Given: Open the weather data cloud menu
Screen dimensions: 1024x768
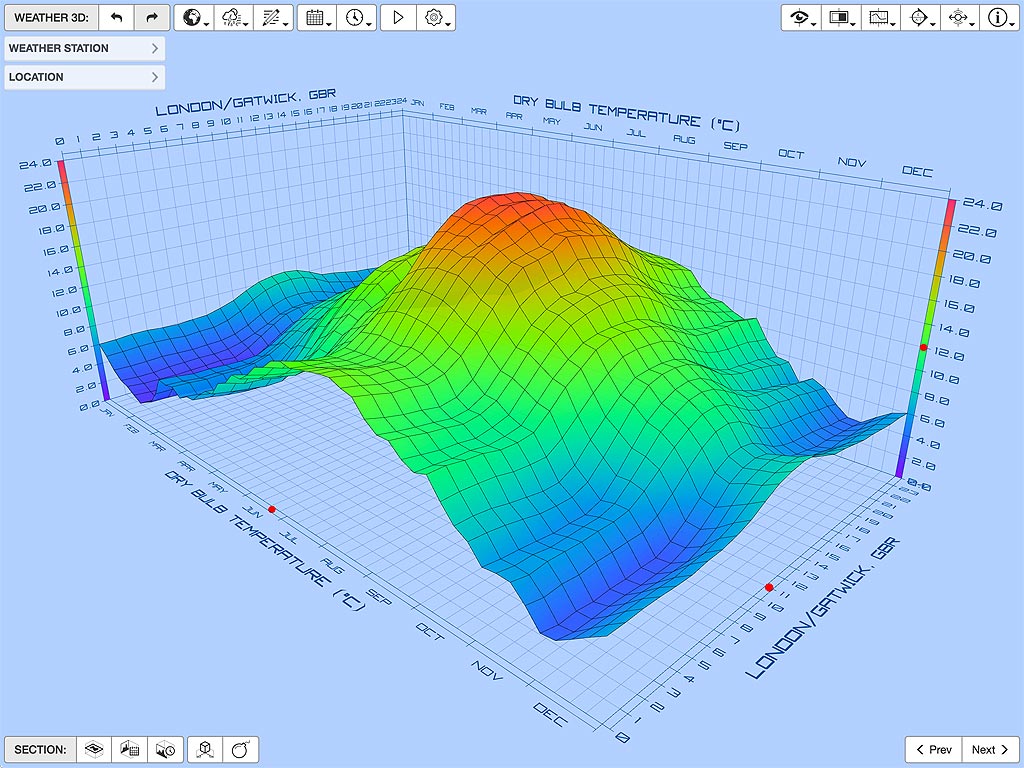Looking at the screenshot, I should (x=234, y=18).
